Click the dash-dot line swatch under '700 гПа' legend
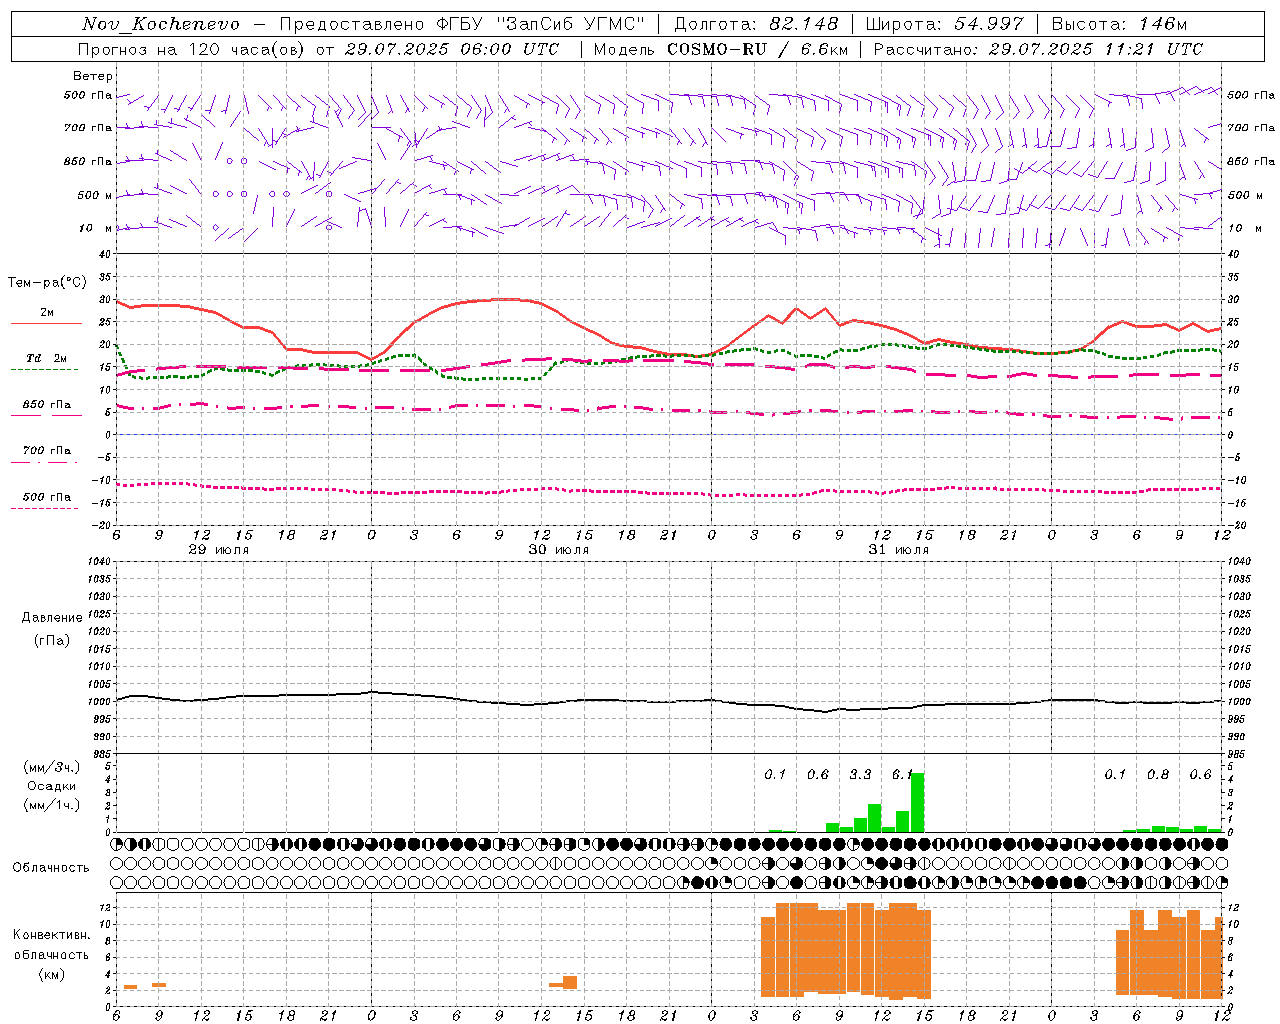This screenshot has width=1280, height=1024. 45,462
